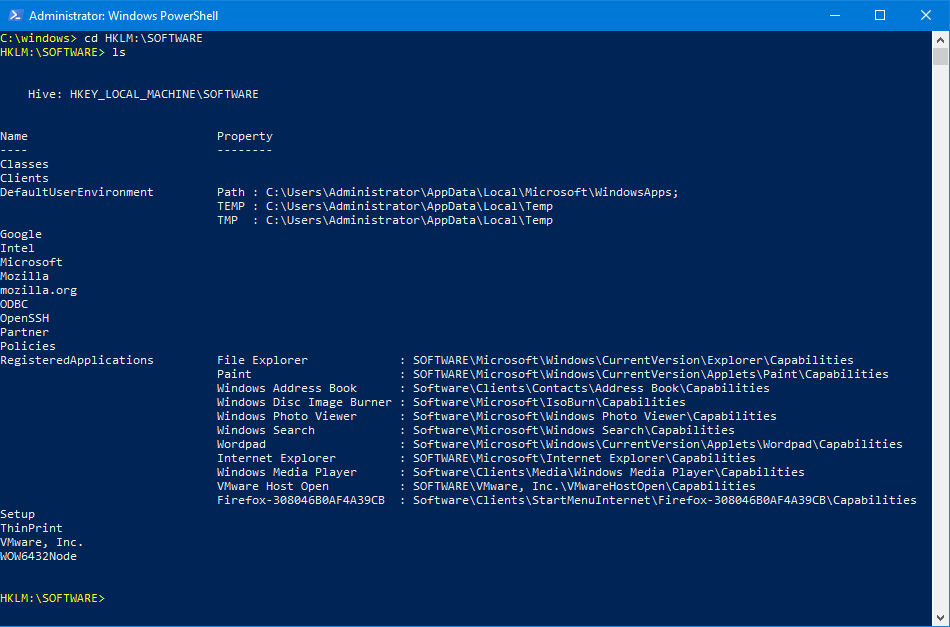Click the 'Google' key name
Viewport: 950px width, 627px height.
pos(21,234)
